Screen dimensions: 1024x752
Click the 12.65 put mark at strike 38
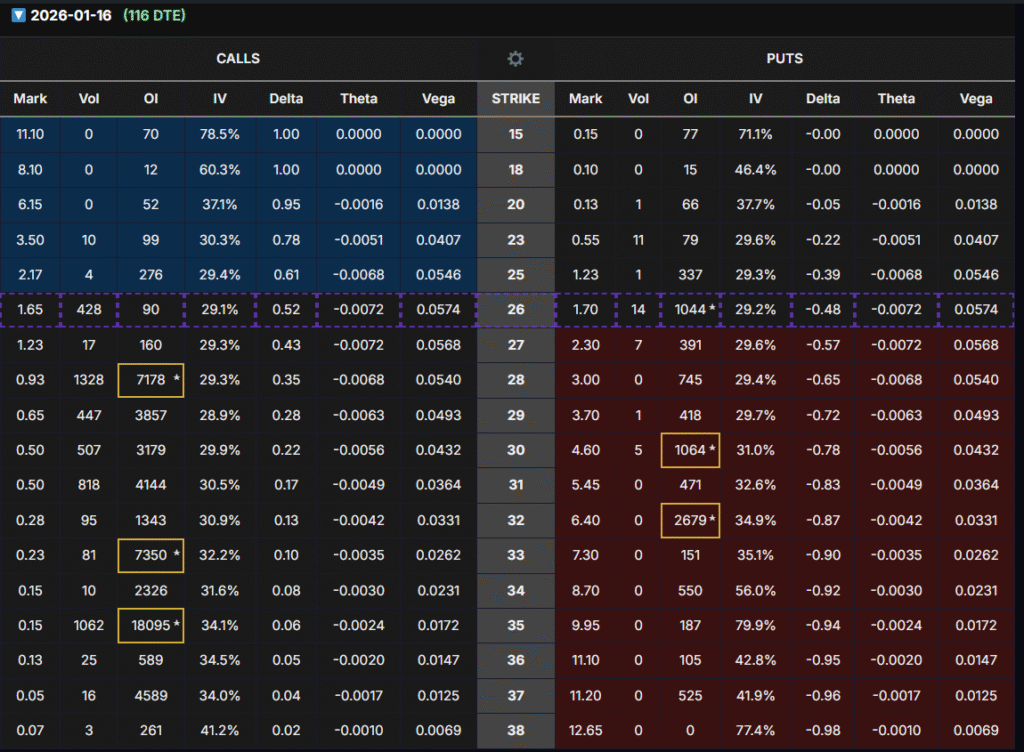[x=585, y=730]
